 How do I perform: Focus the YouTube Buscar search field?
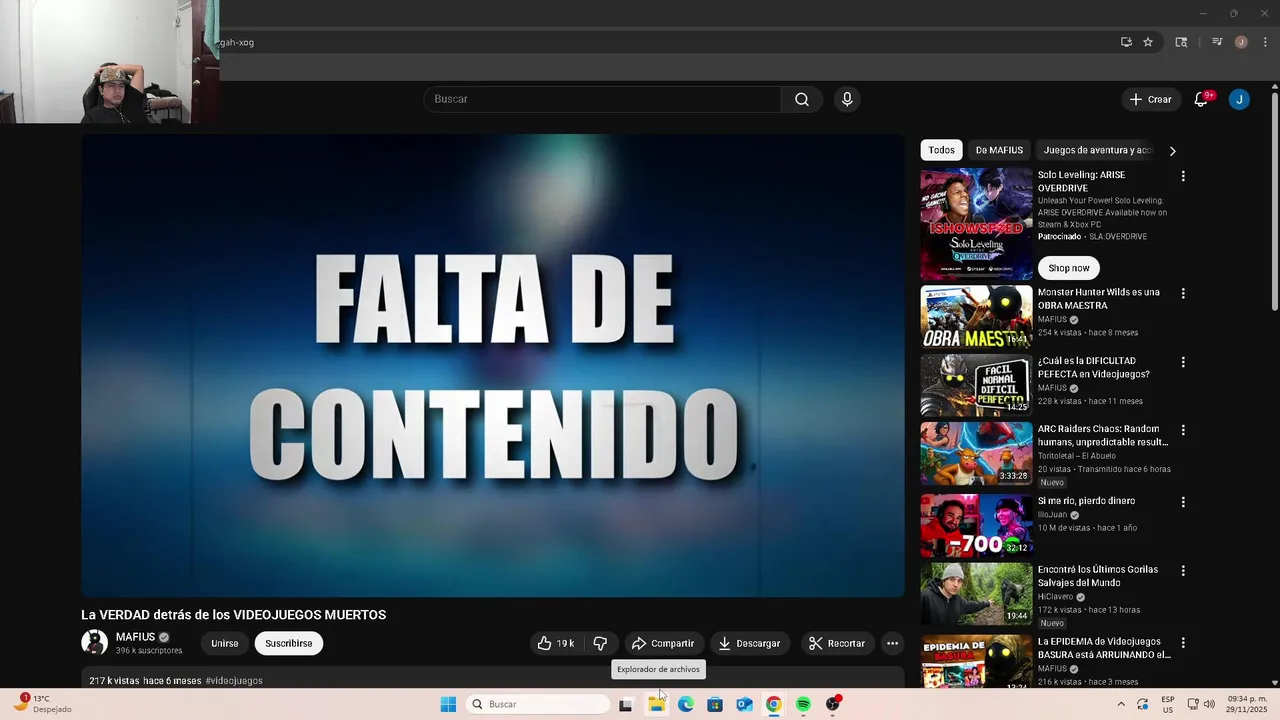coord(602,99)
